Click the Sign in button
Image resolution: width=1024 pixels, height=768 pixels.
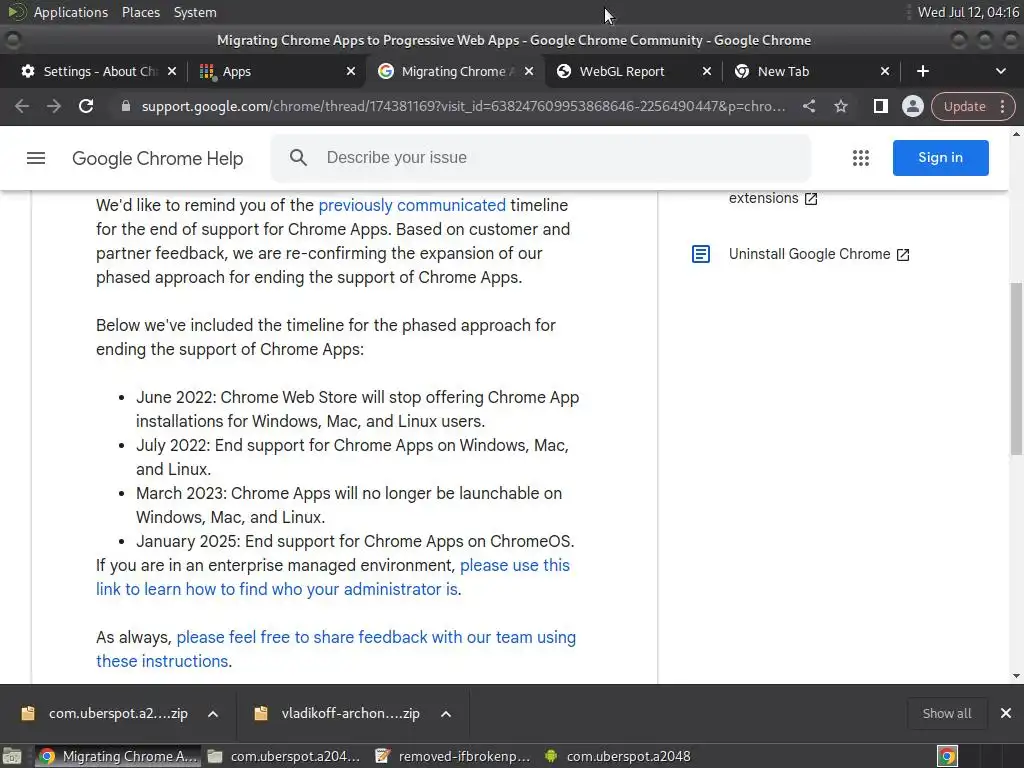[x=940, y=157]
